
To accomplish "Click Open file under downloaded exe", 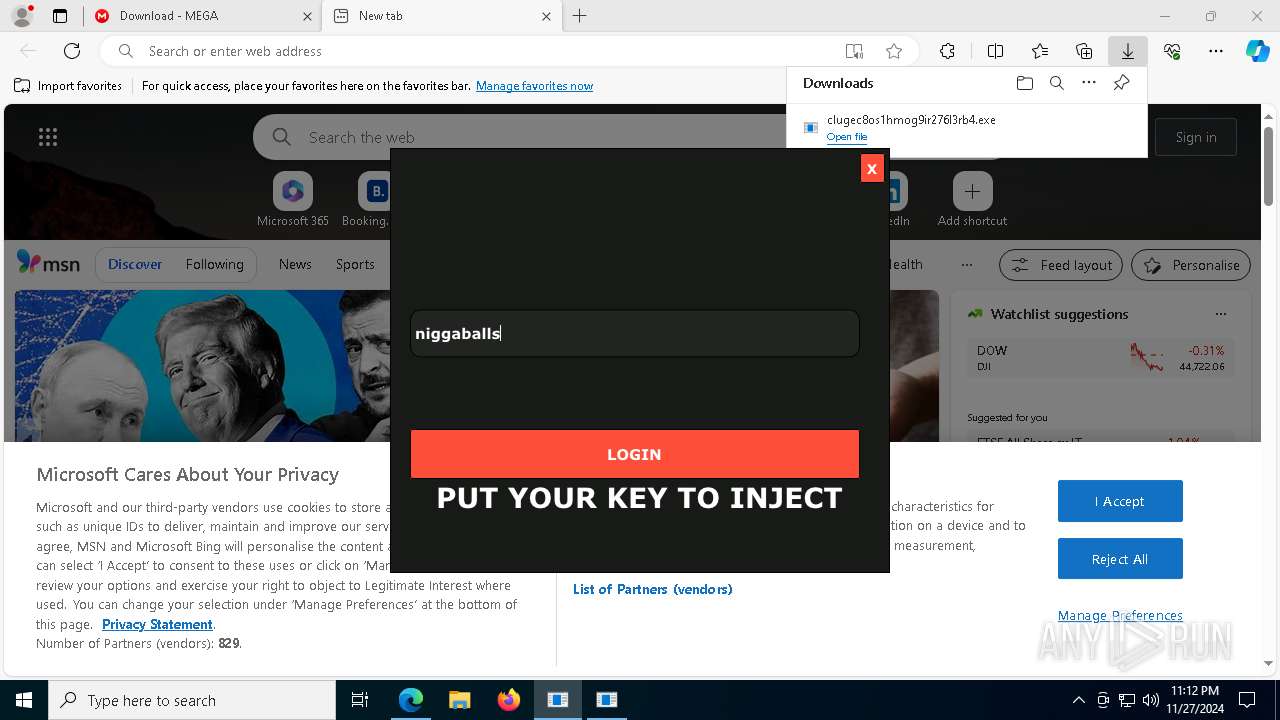I will tap(847, 137).
